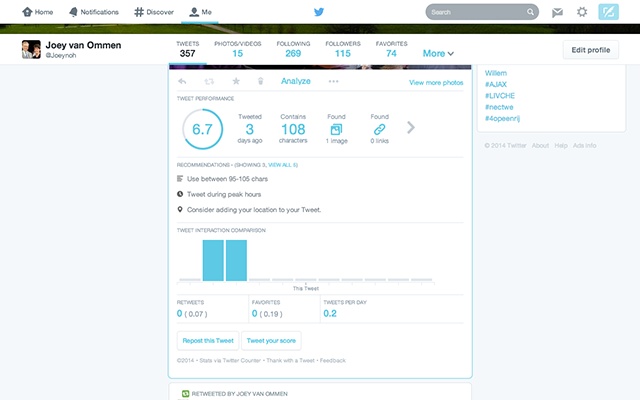Click the Edit profile button
Image resolution: width=640 pixels, height=400 pixels.
(591, 50)
